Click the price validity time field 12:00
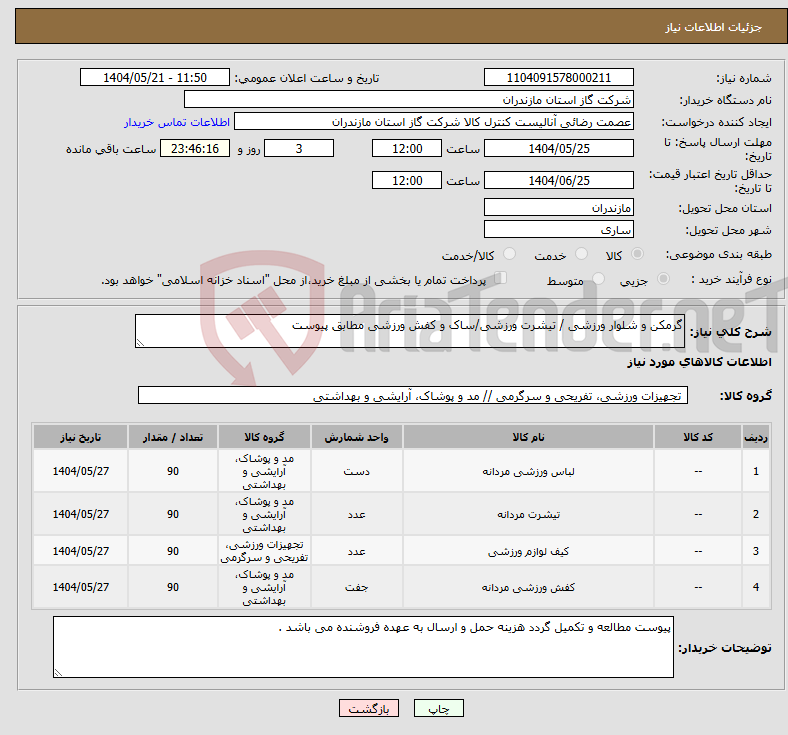The height and width of the screenshot is (735, 788). tap(407, 180)
